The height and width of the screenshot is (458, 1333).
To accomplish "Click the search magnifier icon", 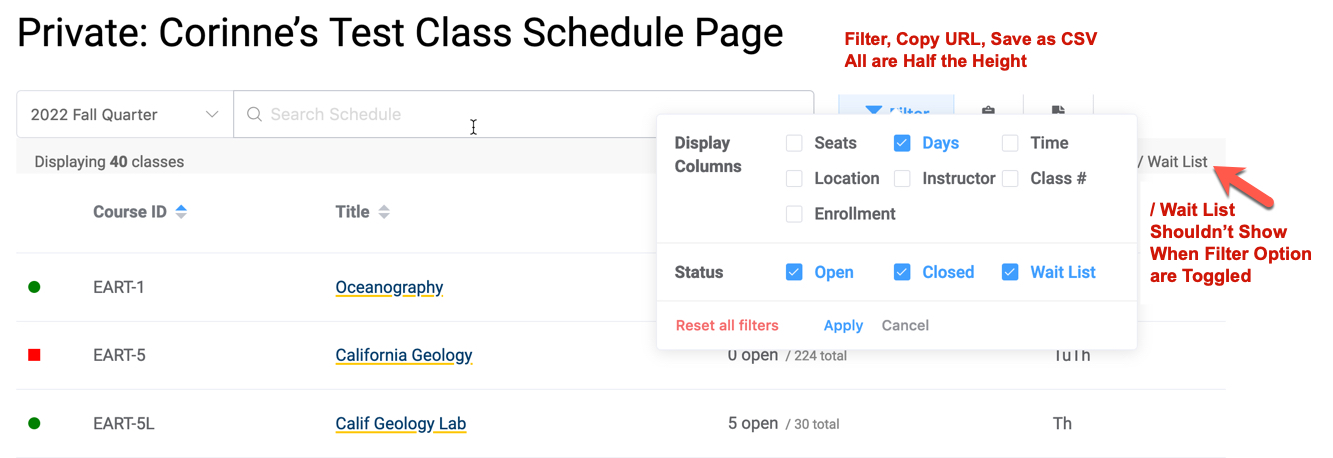I will 255,115.
